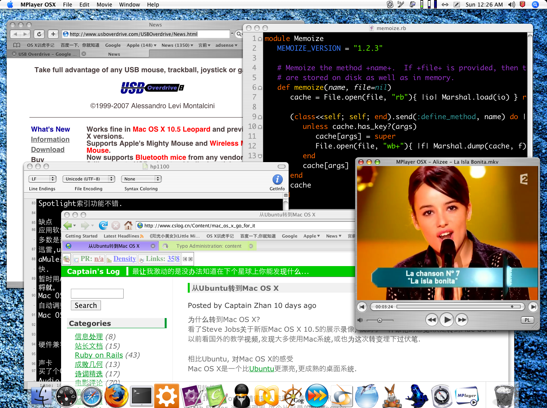Open Ruby on Rails category link
This screenshot has height=408, width=547.
coord(99,355)
